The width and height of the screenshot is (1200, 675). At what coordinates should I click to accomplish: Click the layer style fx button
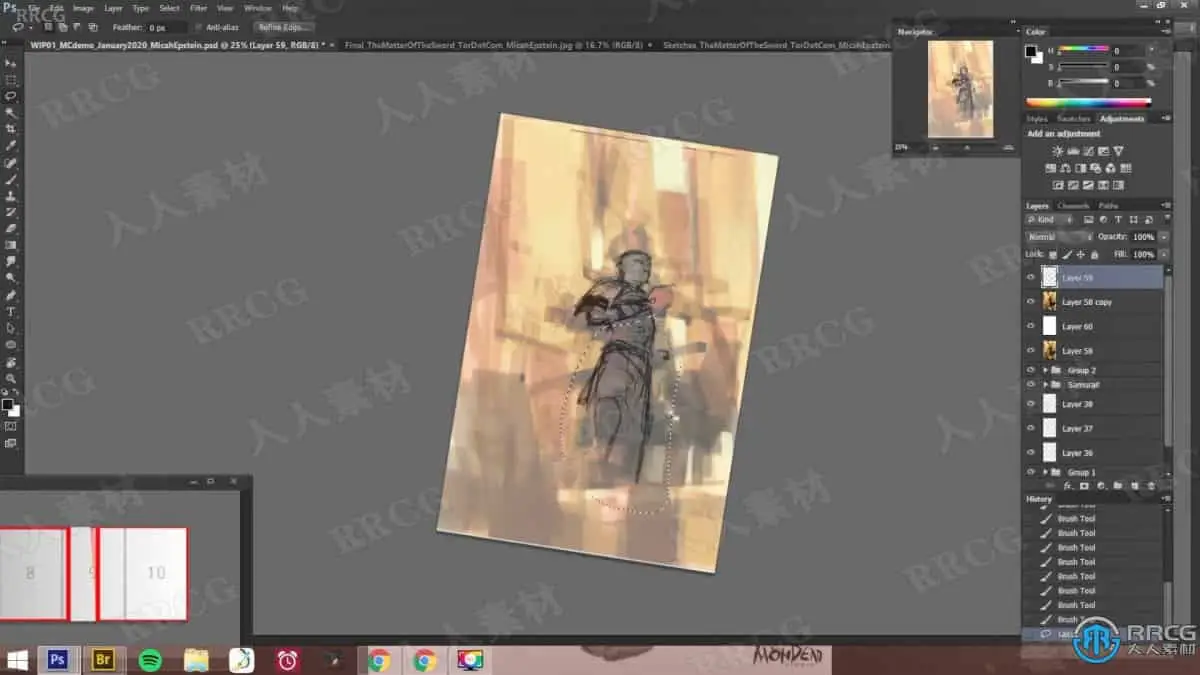pyautogui.click(x=1068, y=486)
